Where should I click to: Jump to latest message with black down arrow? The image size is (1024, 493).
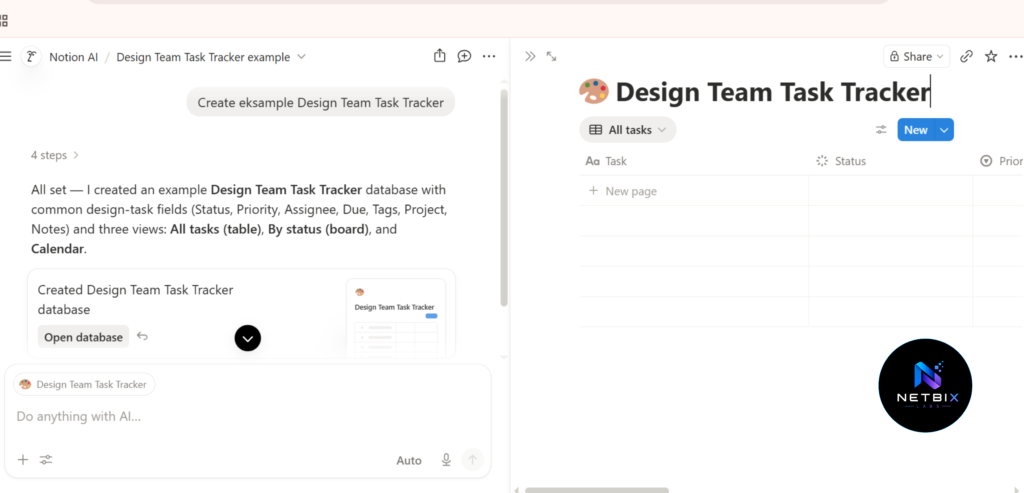pos(248,338)
